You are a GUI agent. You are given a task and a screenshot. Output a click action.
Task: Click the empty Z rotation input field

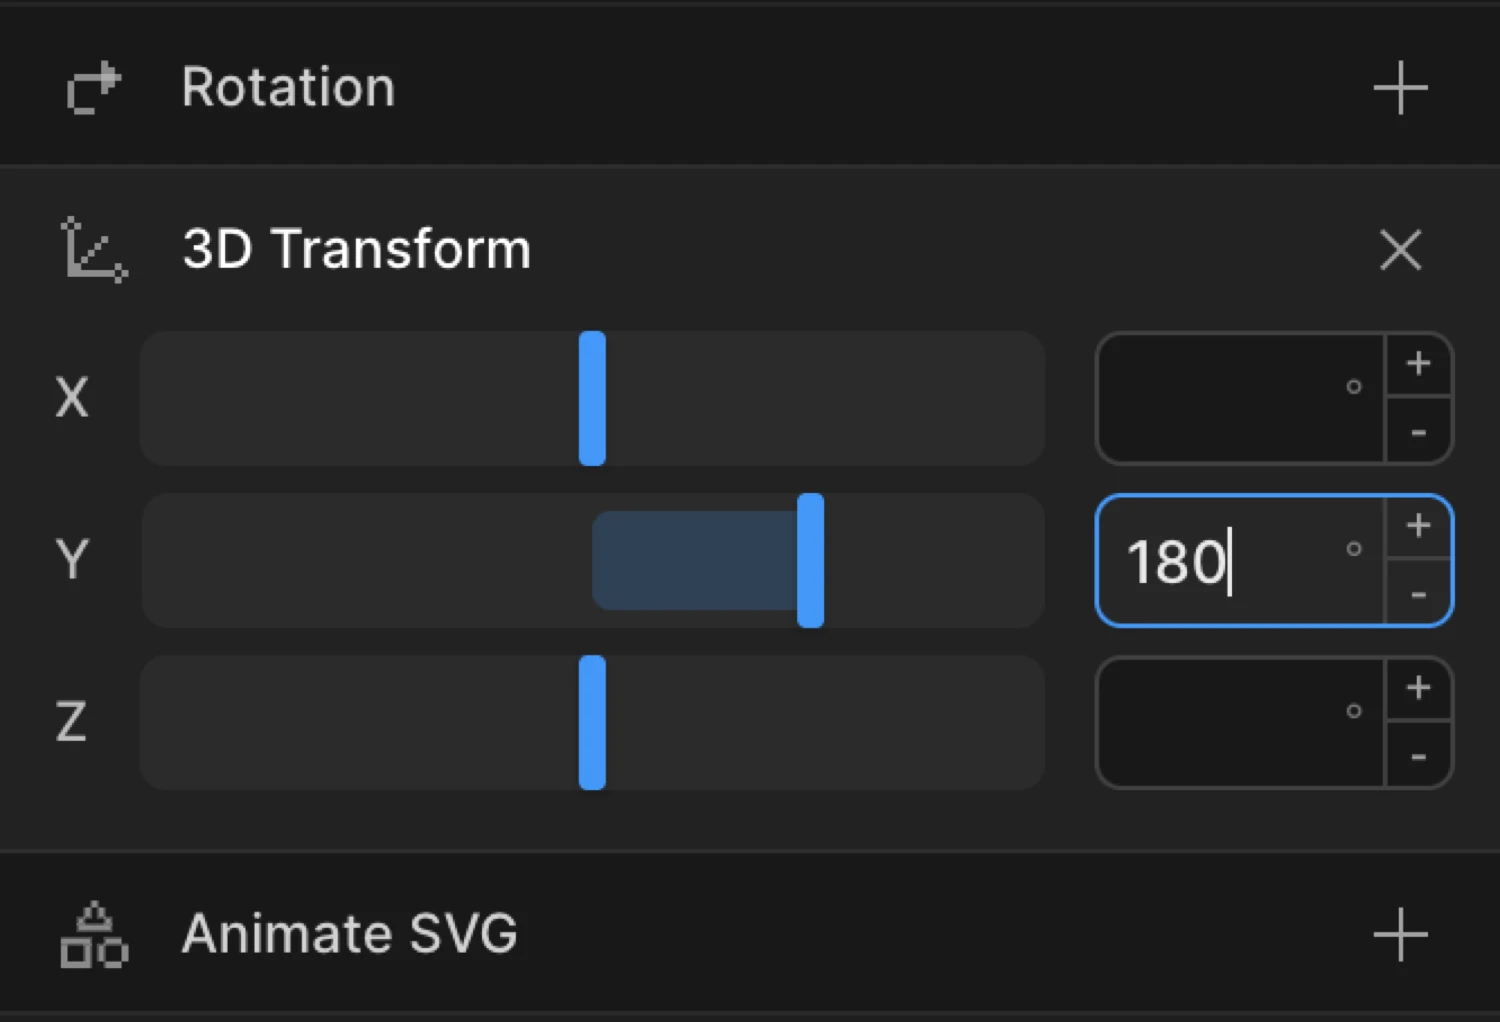1230,722
